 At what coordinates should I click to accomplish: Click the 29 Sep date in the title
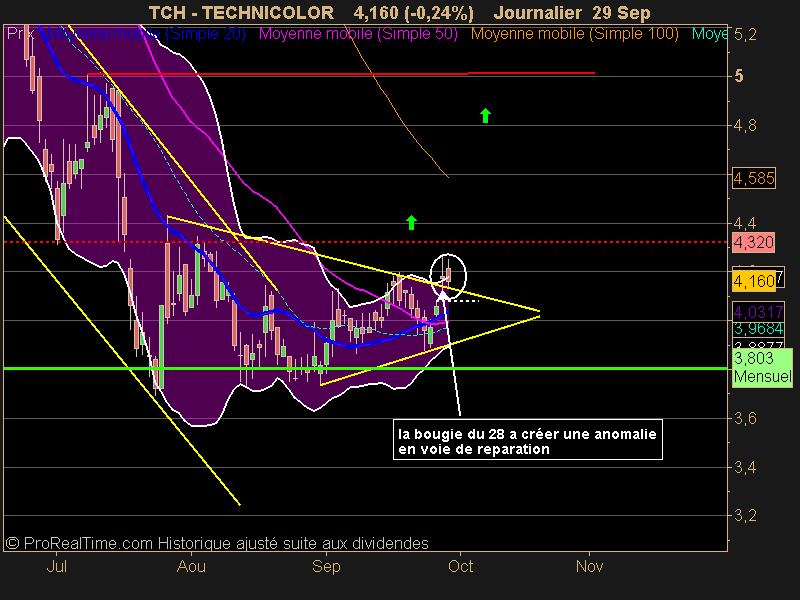[x=621, y=13]
